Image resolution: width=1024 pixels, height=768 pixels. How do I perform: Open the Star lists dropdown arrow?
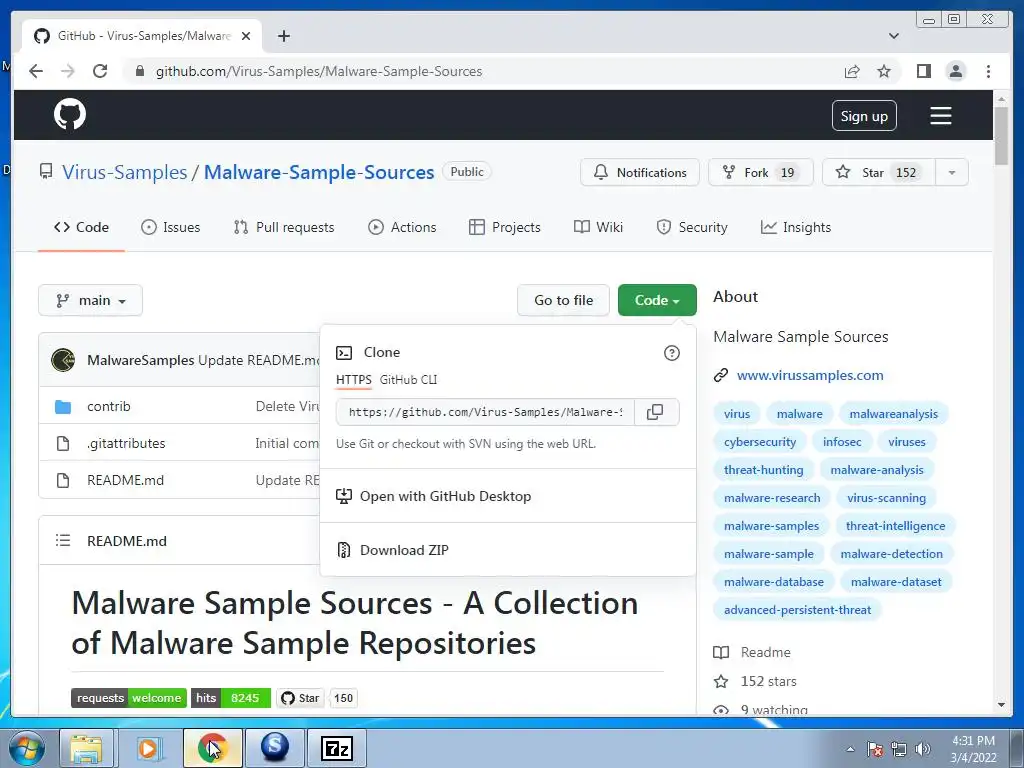(952, 172)
